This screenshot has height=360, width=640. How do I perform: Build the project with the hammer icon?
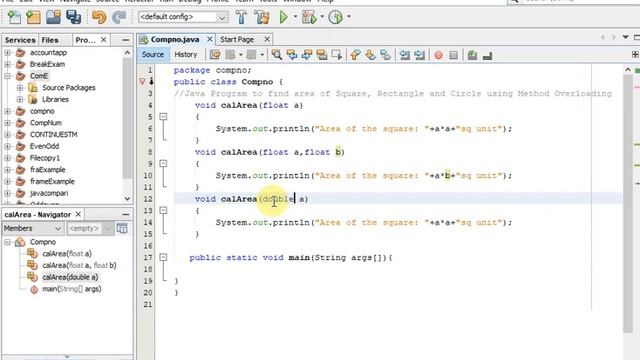tap(241, 17)
